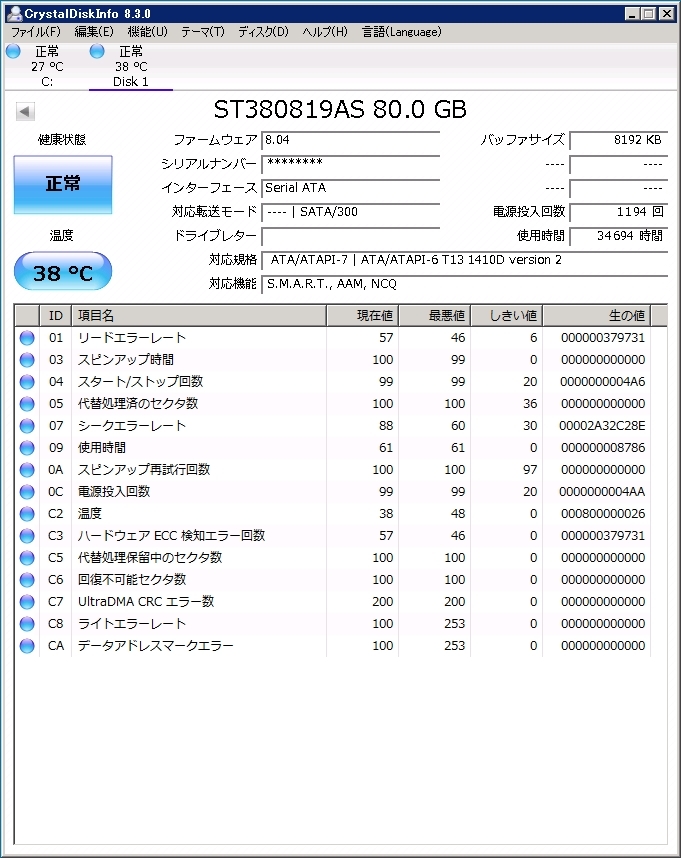Click raw value 00002A32C28E in seek error row
This screenshot has height=858, width=681.
click(x=602, y=426)
